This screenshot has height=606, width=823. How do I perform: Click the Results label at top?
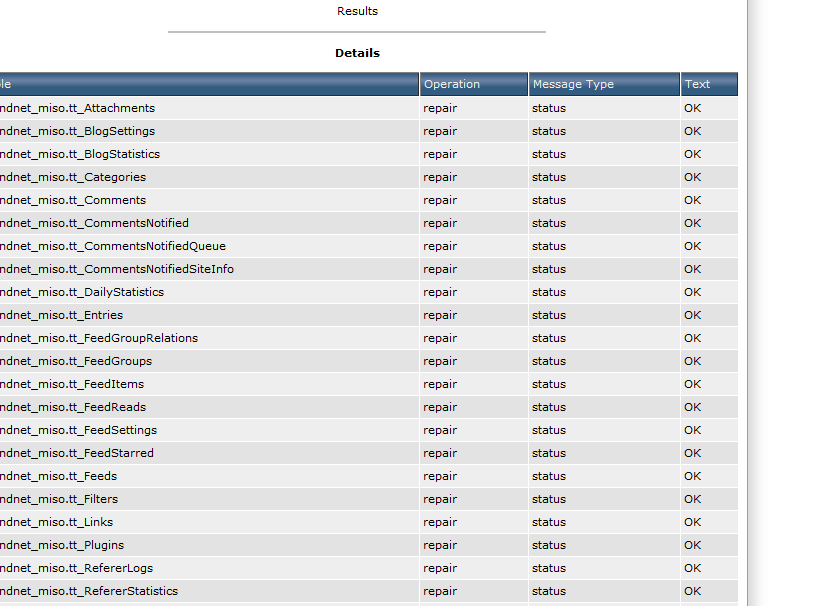click(357, 11)
